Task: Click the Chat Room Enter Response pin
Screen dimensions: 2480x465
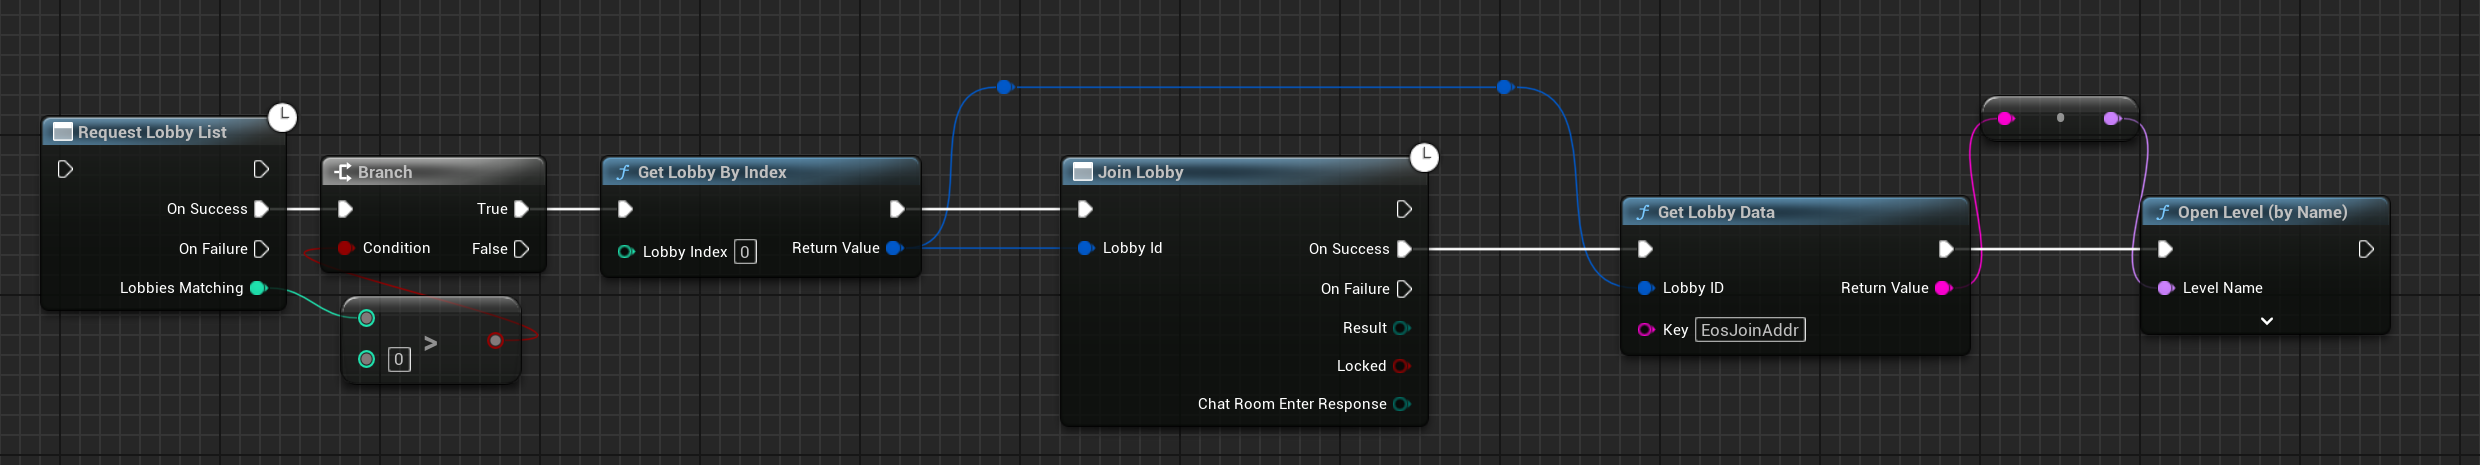Action: coord(1401,404)
